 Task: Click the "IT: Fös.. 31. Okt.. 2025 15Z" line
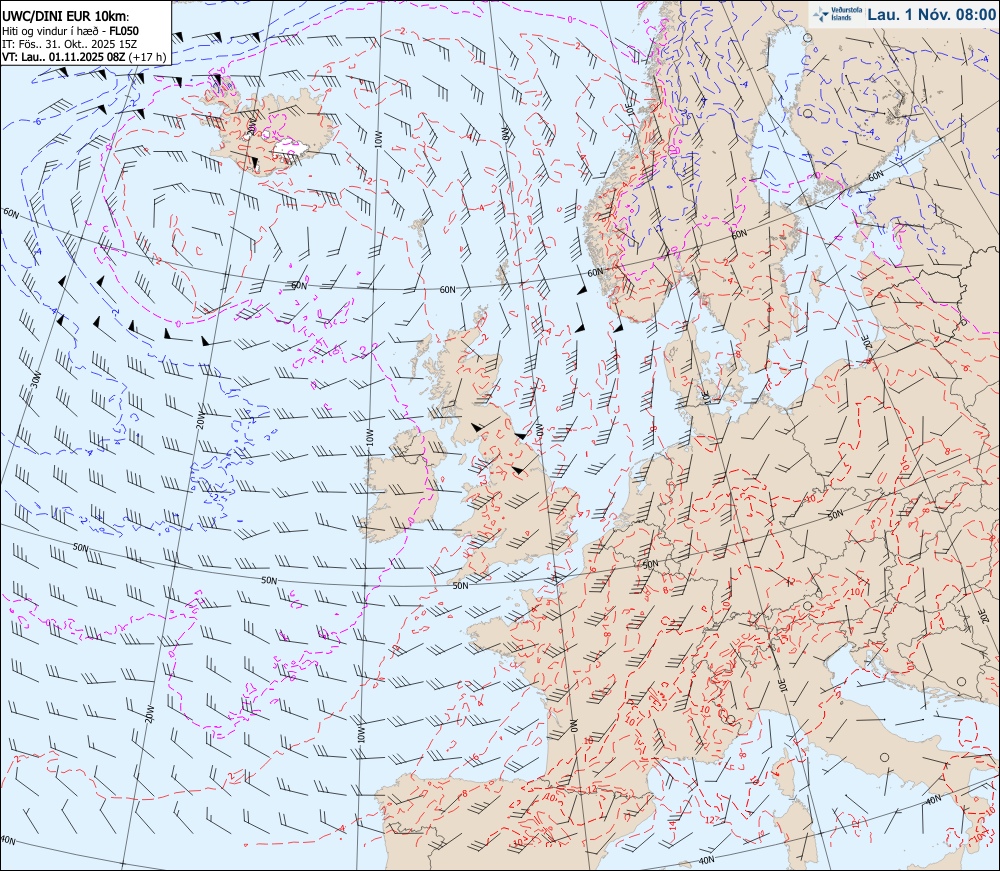click(70, 44)
